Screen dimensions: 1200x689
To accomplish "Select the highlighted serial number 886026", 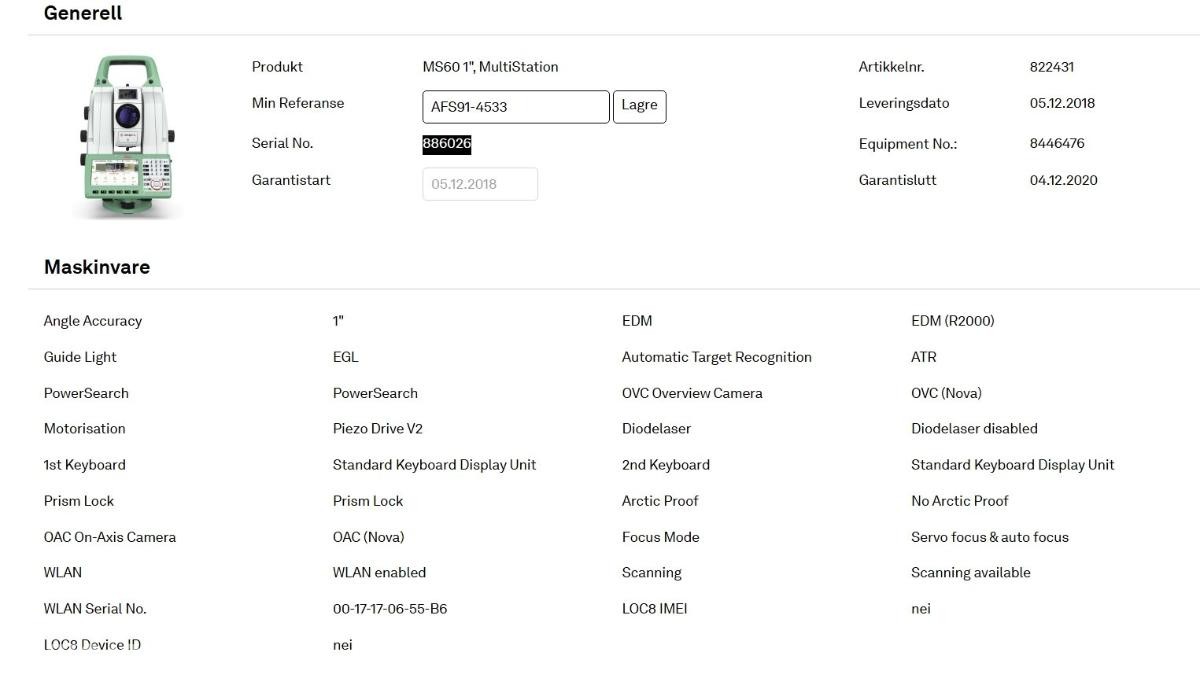I will click(x=447, y=144).
